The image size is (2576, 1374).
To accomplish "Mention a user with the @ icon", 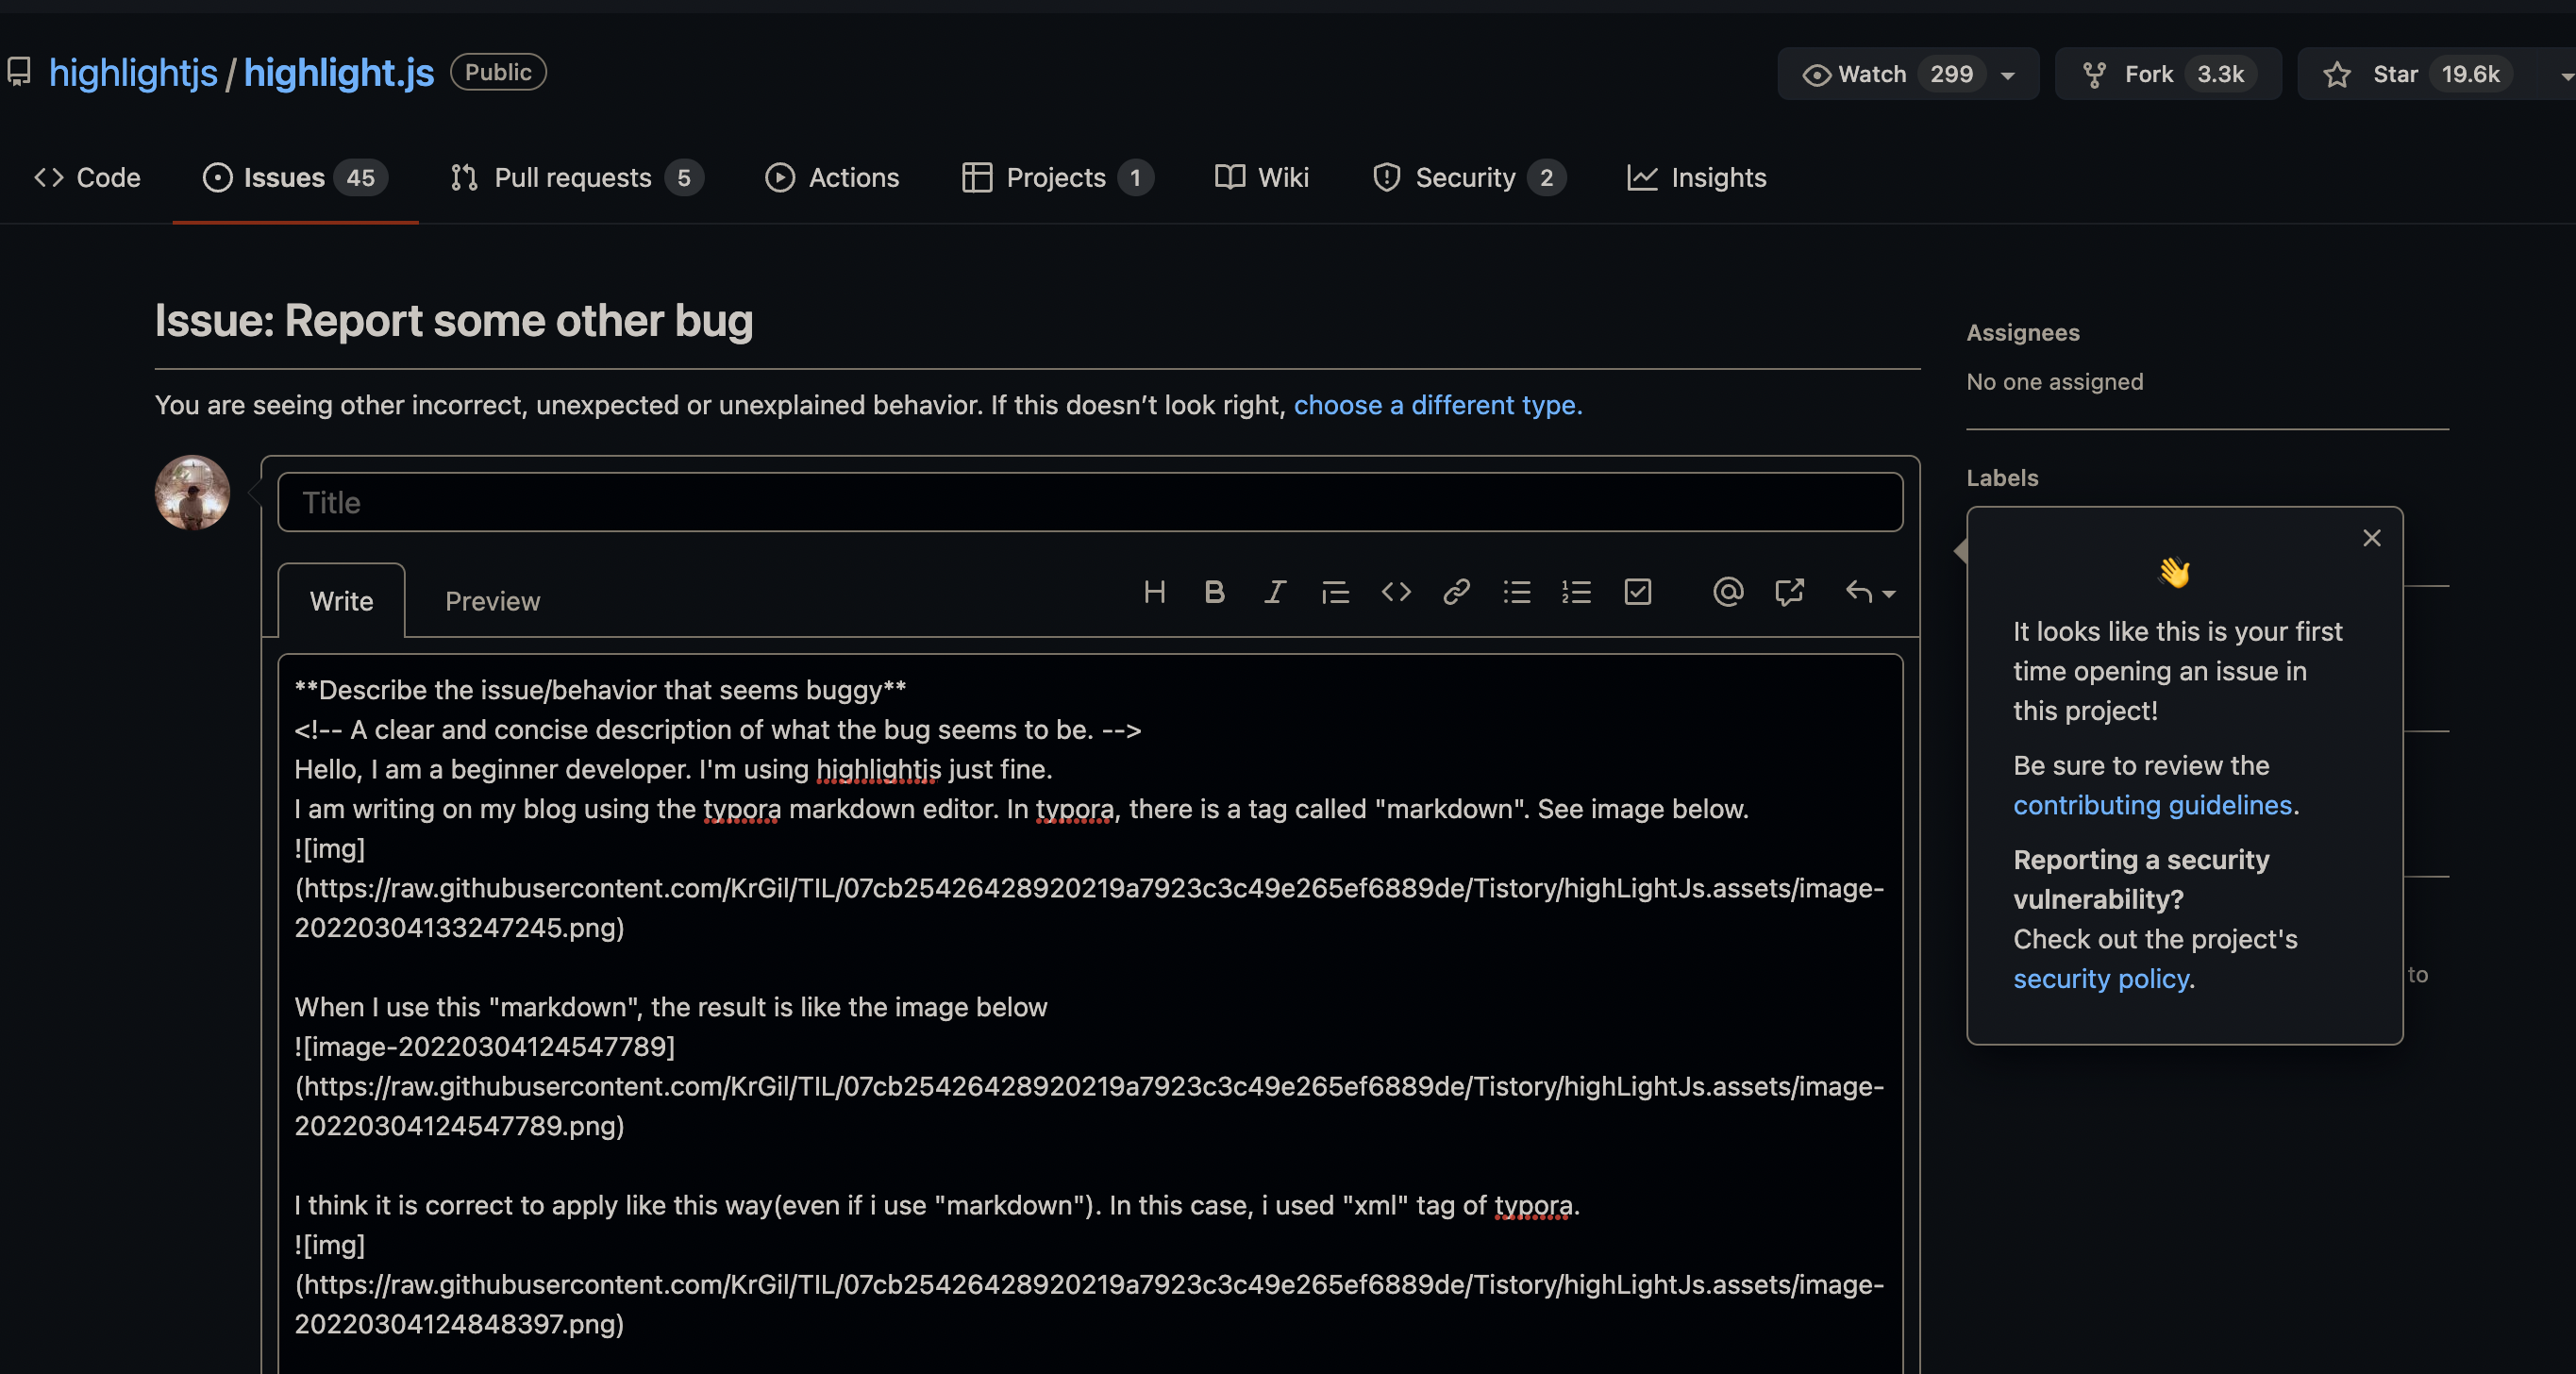I will 1727,593.
